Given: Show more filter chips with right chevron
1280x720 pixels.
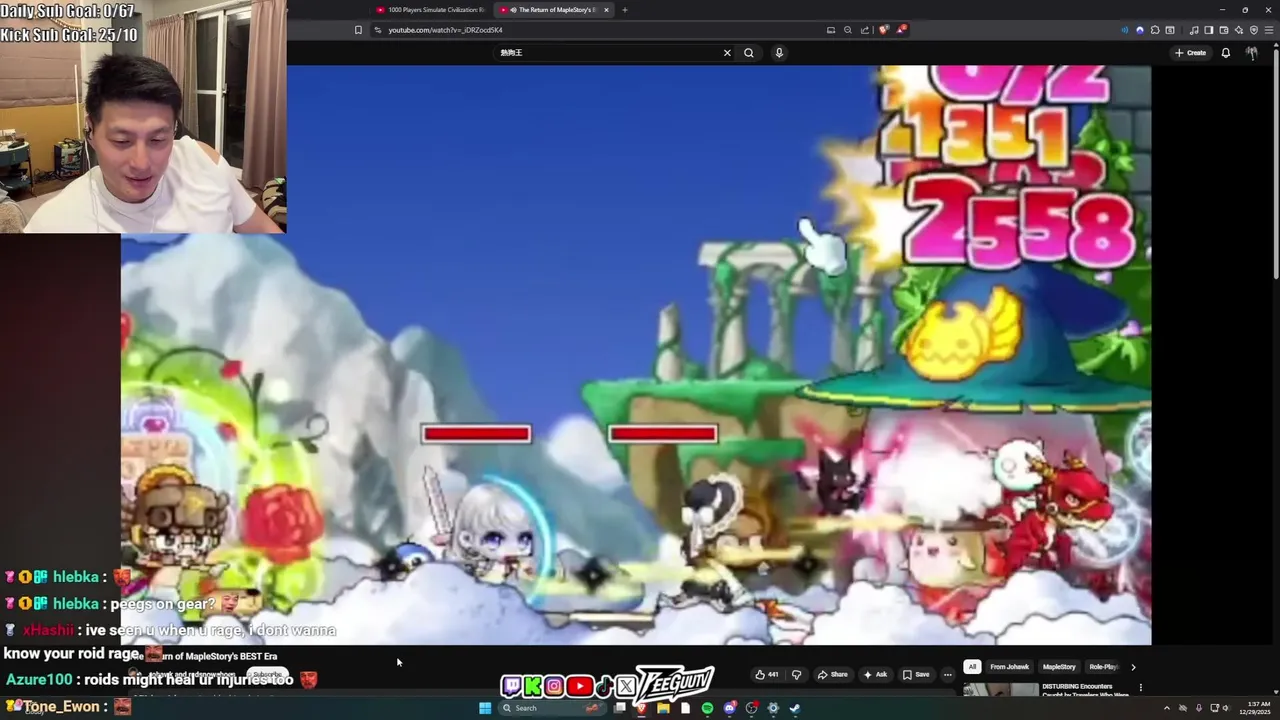Looking at the screenshot, I should pyautogui.click(x=1133, y=667).
